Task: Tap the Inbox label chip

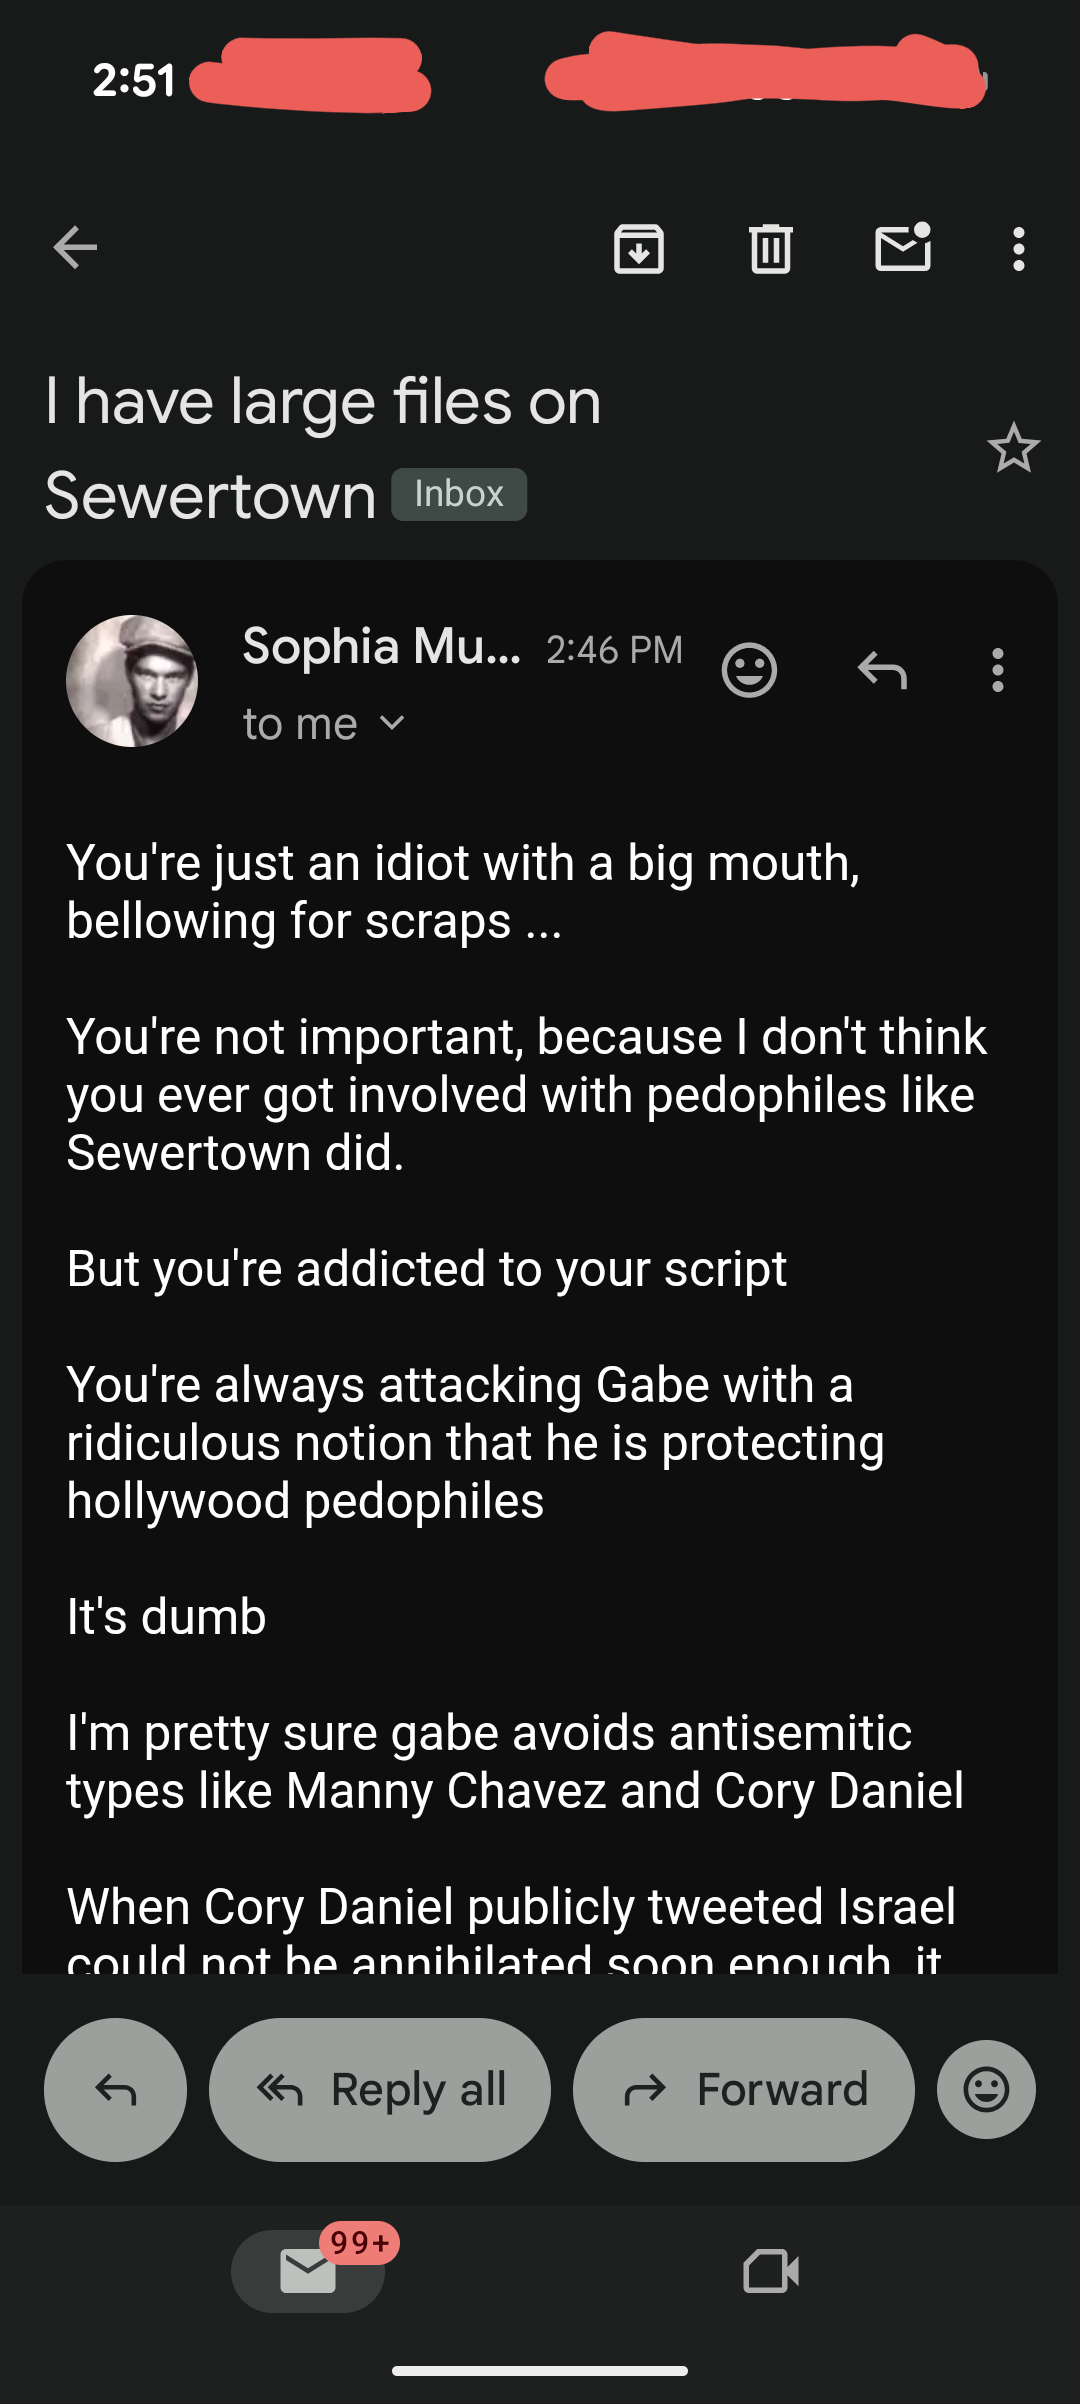Action: pos(459,495)
